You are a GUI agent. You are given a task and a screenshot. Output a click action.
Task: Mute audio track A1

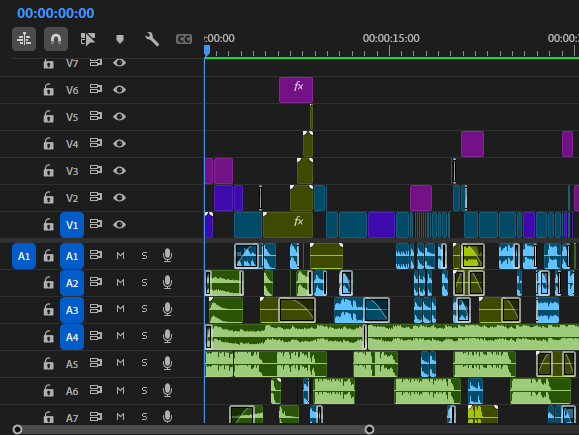(120, 256)
